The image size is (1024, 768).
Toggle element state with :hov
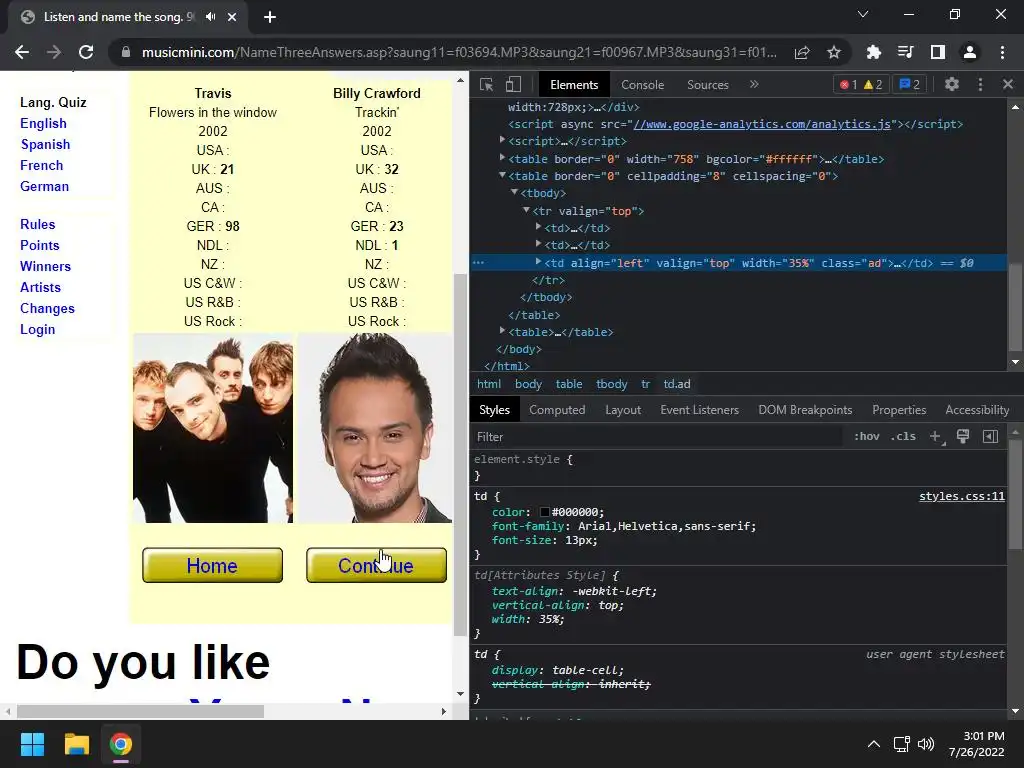click(x=867, y=436)
